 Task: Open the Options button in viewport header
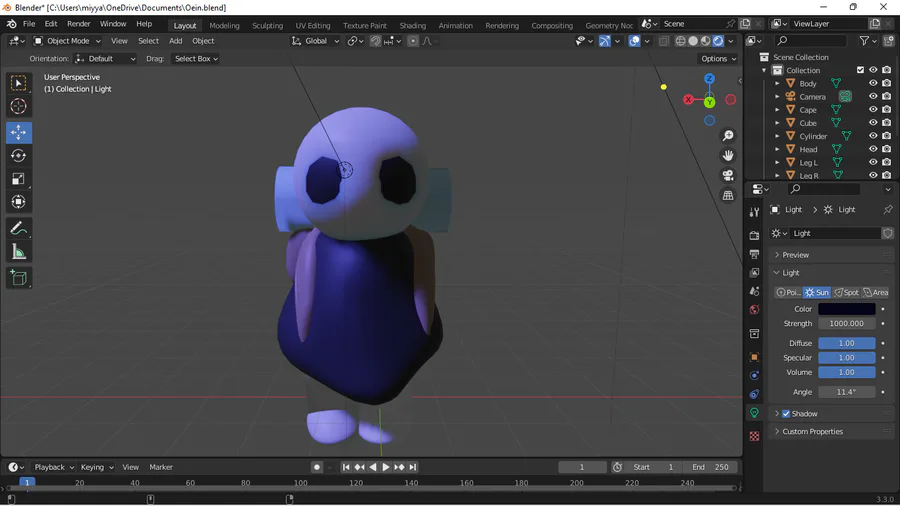tap(718, 59)
